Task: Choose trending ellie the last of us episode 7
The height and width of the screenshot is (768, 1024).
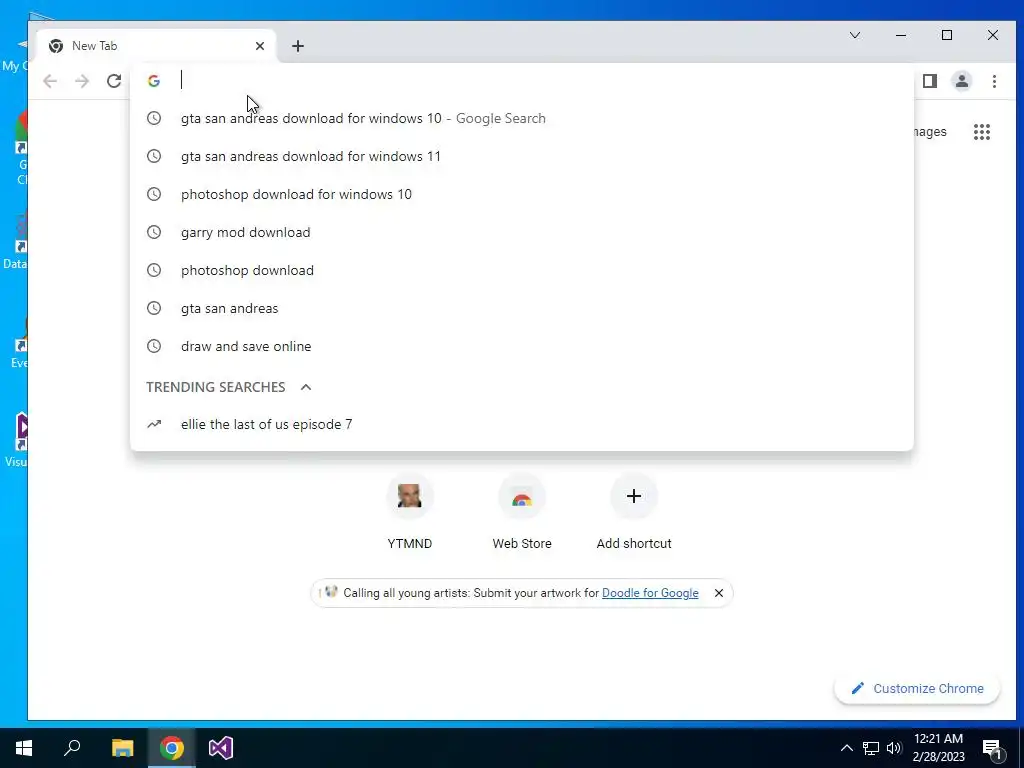Action: pos(522,424)
